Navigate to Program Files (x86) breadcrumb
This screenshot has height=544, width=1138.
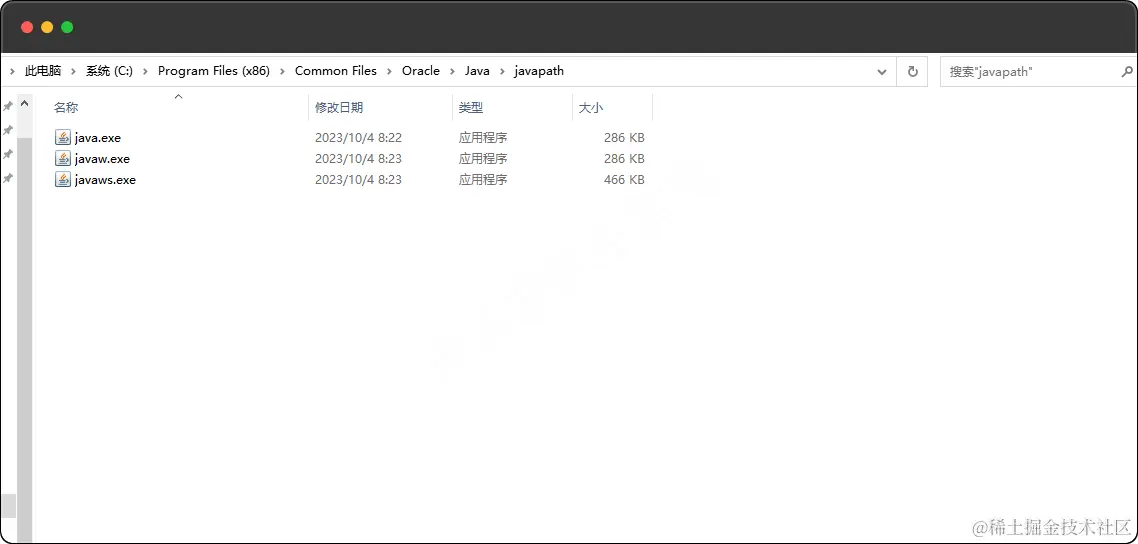click(x=213, y=71)
